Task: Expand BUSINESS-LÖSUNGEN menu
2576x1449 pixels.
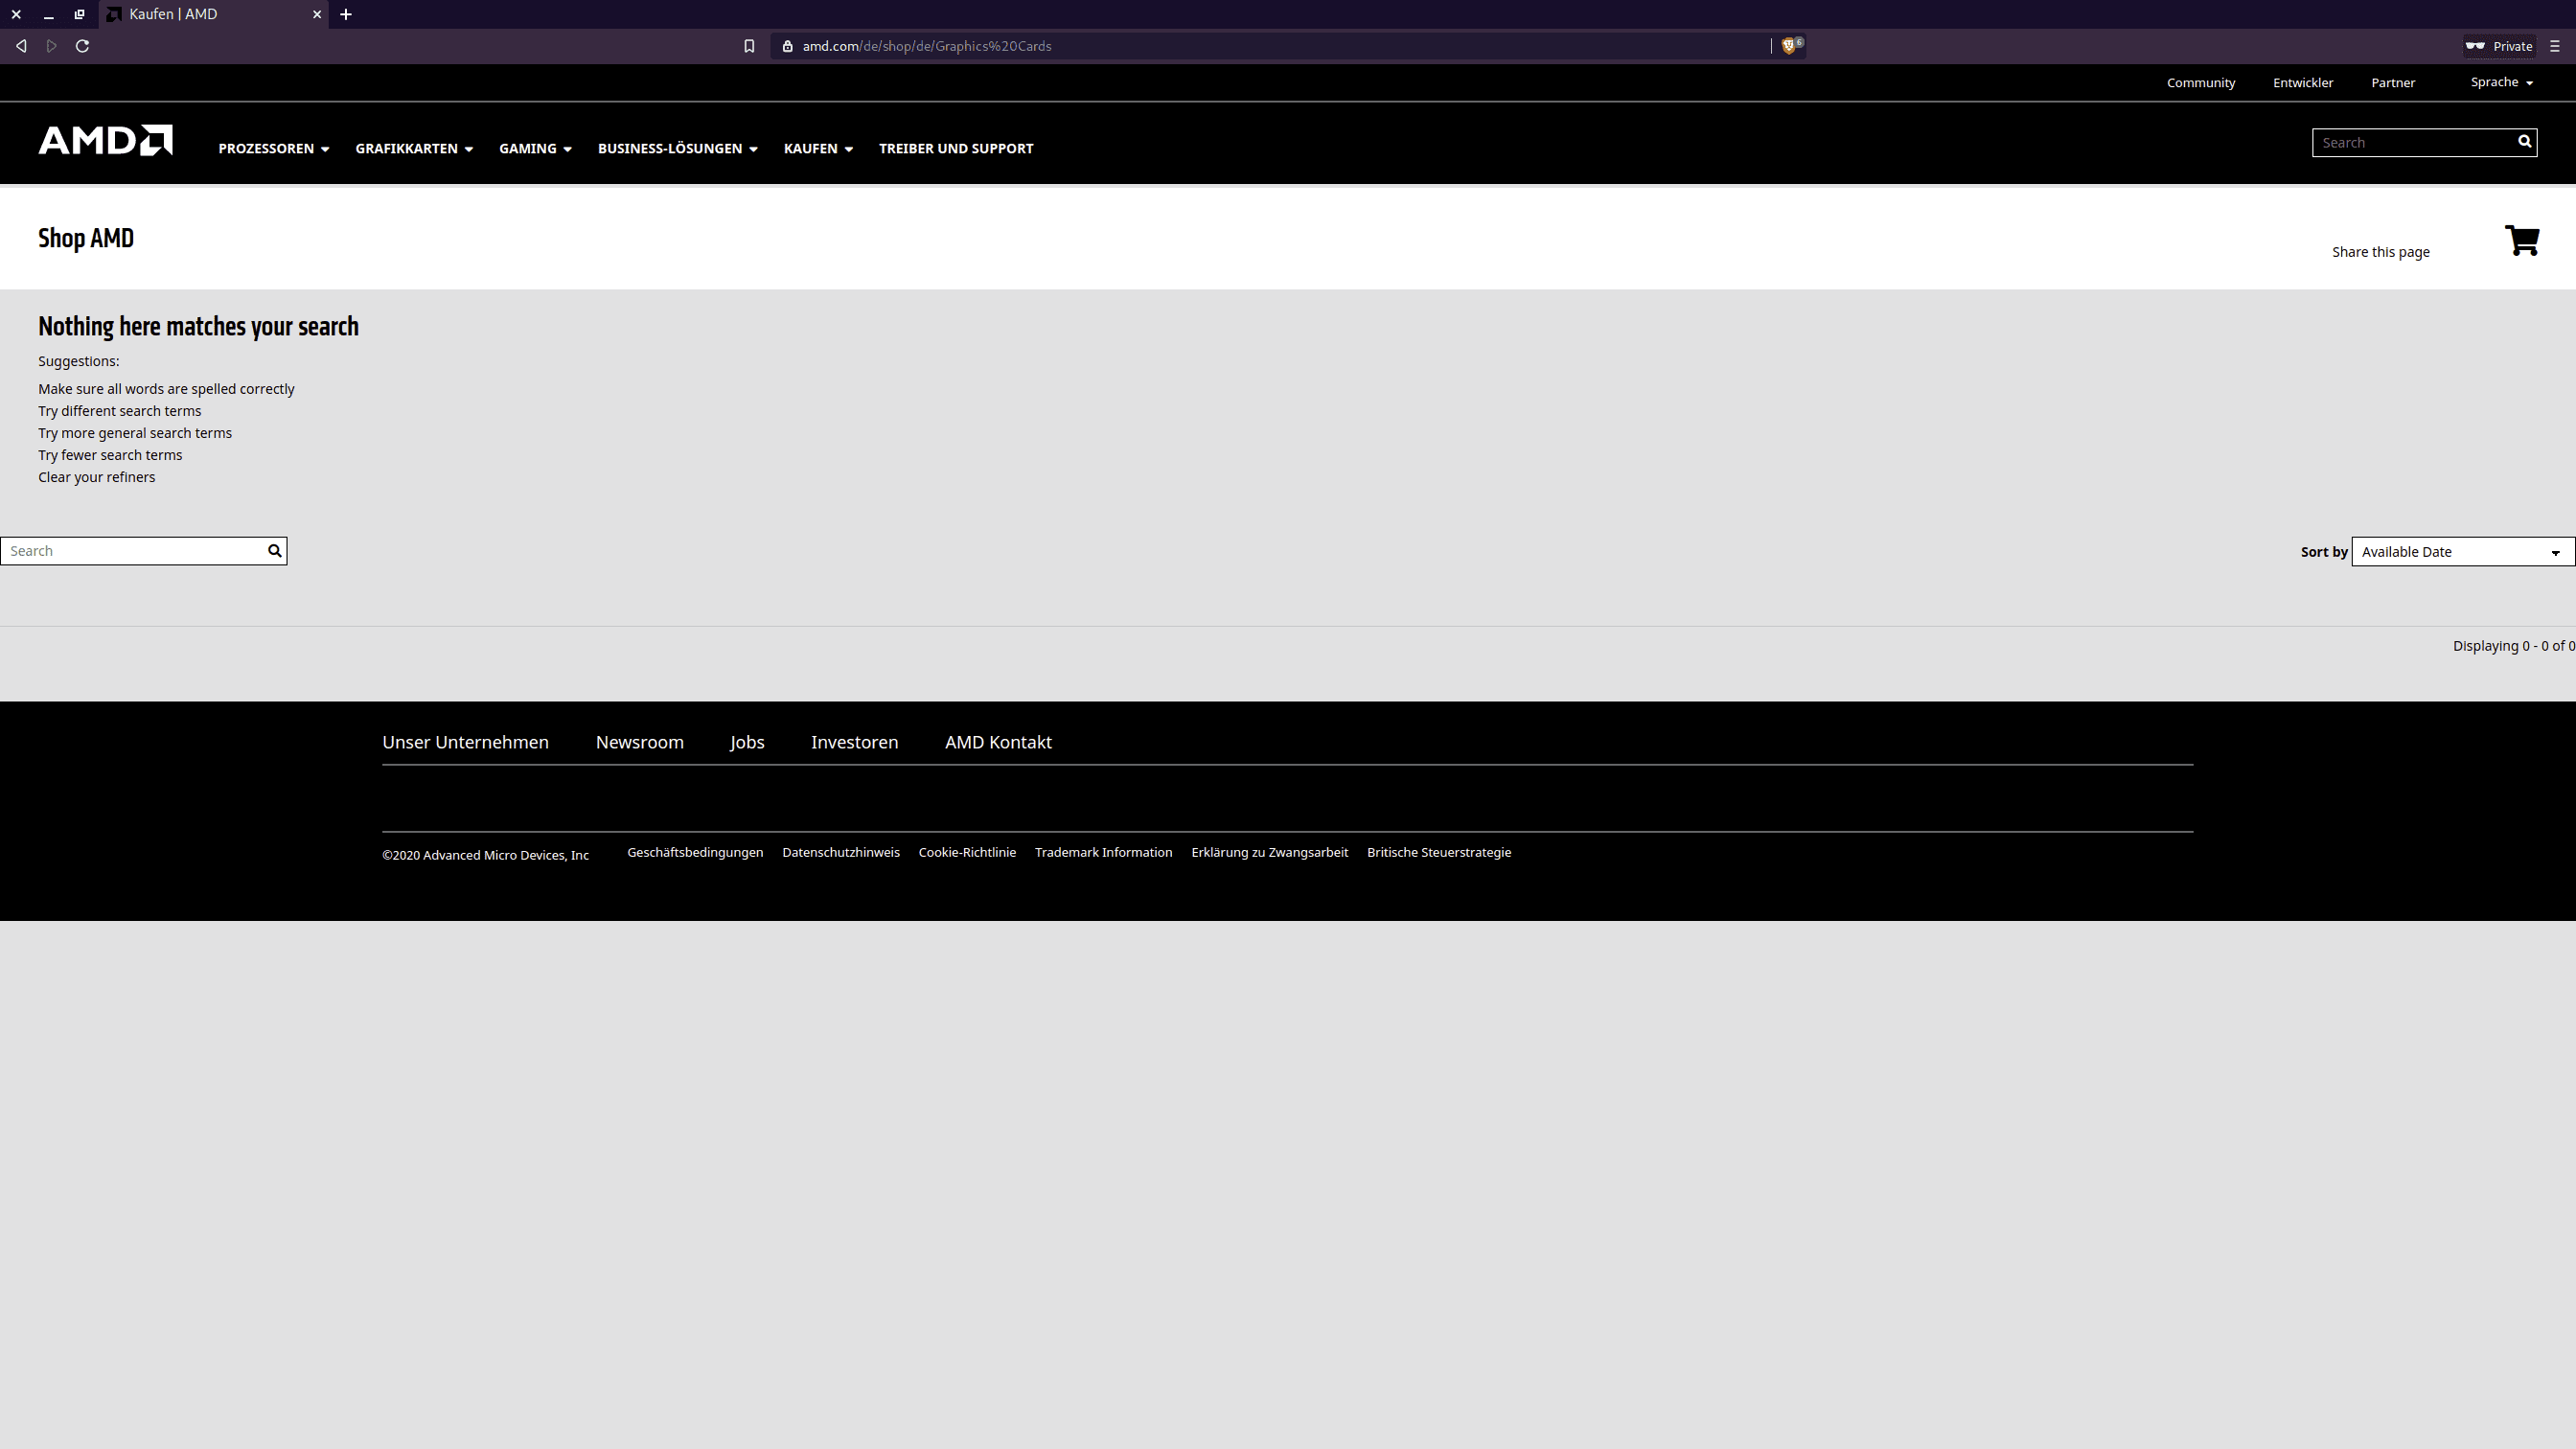Action: tap(678, 148)
